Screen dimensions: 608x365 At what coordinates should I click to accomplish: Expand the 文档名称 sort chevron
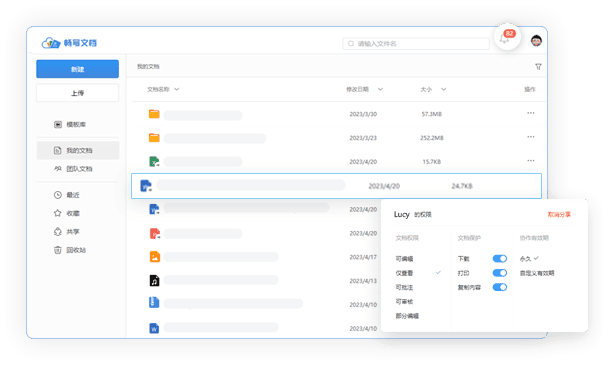pos(176,89)
